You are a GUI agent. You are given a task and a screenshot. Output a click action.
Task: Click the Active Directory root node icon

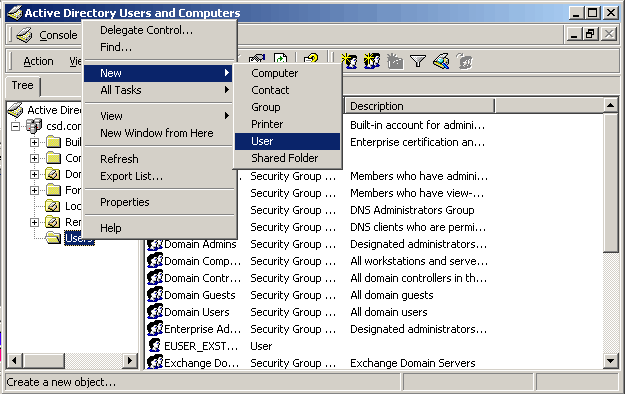click(16, 110)
